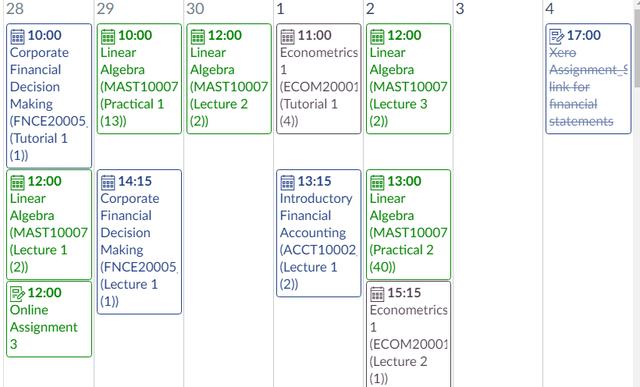Click calendar icon of 15:15 Econometrics lecture

[377, 294]
